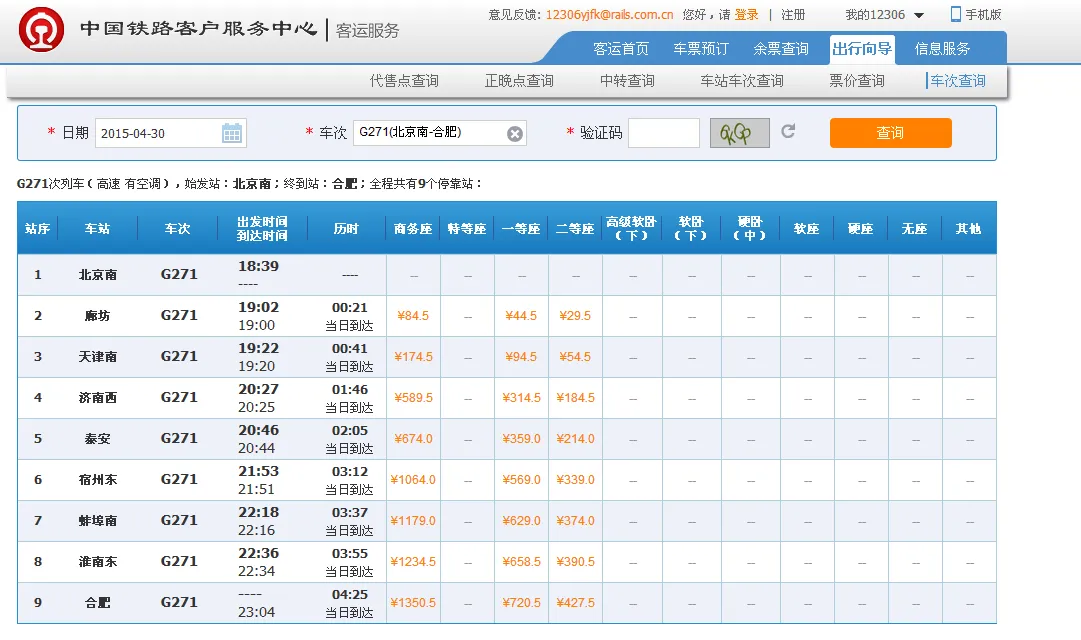Click the ¥29.5 second class price

(575, 315)
